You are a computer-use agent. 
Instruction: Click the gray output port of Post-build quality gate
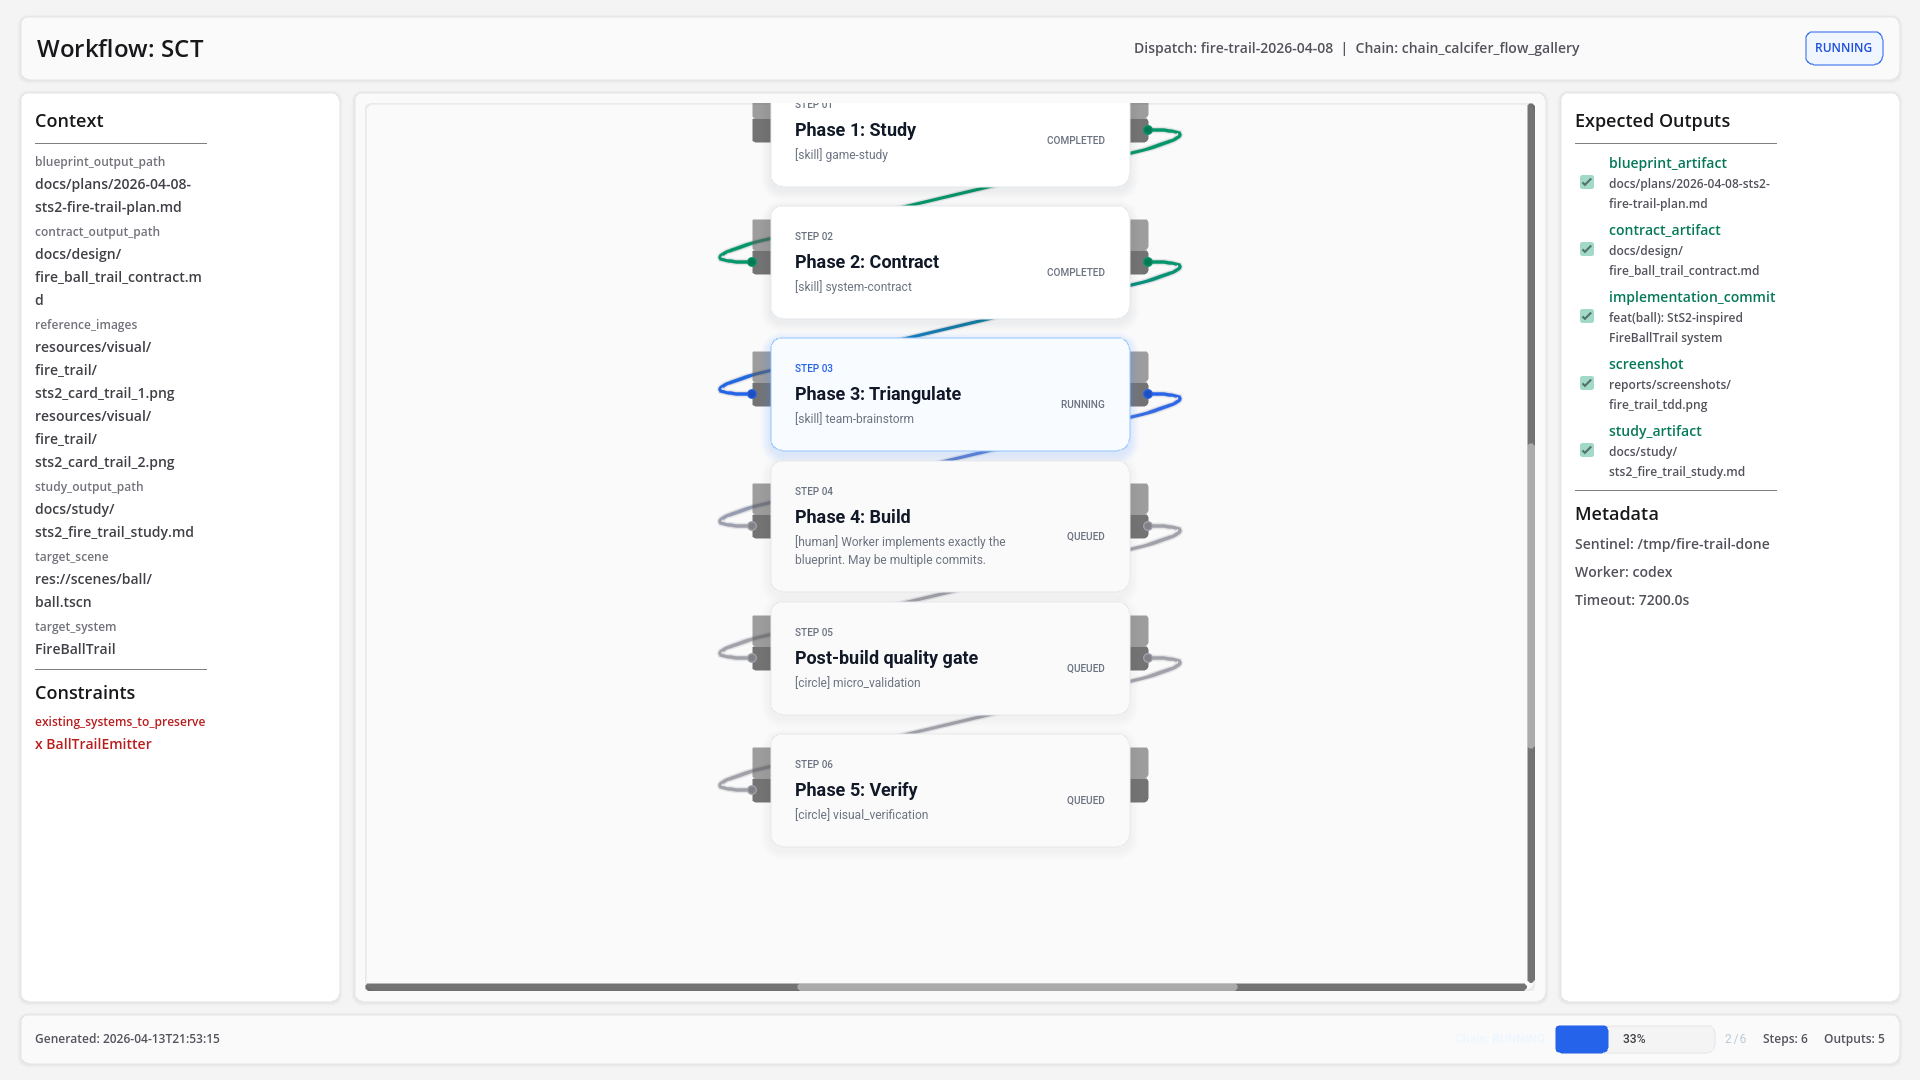(x=1148, y=658)
